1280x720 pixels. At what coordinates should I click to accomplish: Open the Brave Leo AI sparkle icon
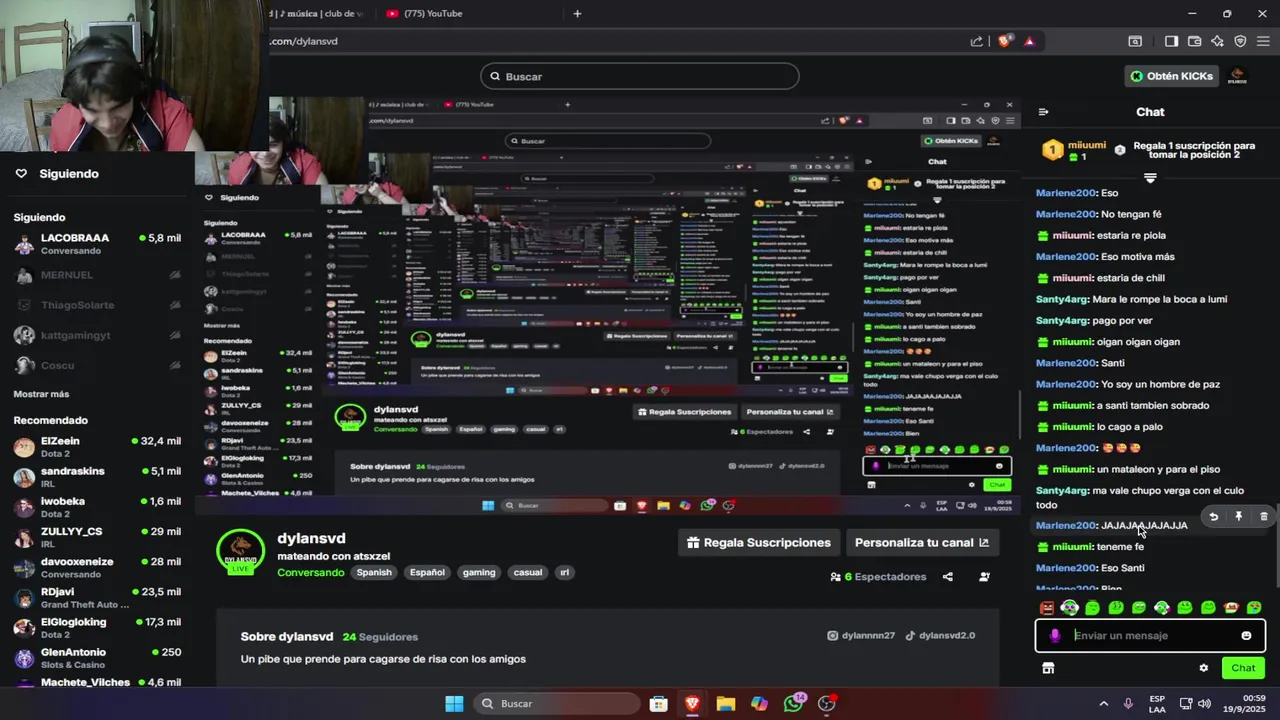tap(1217, 41)
